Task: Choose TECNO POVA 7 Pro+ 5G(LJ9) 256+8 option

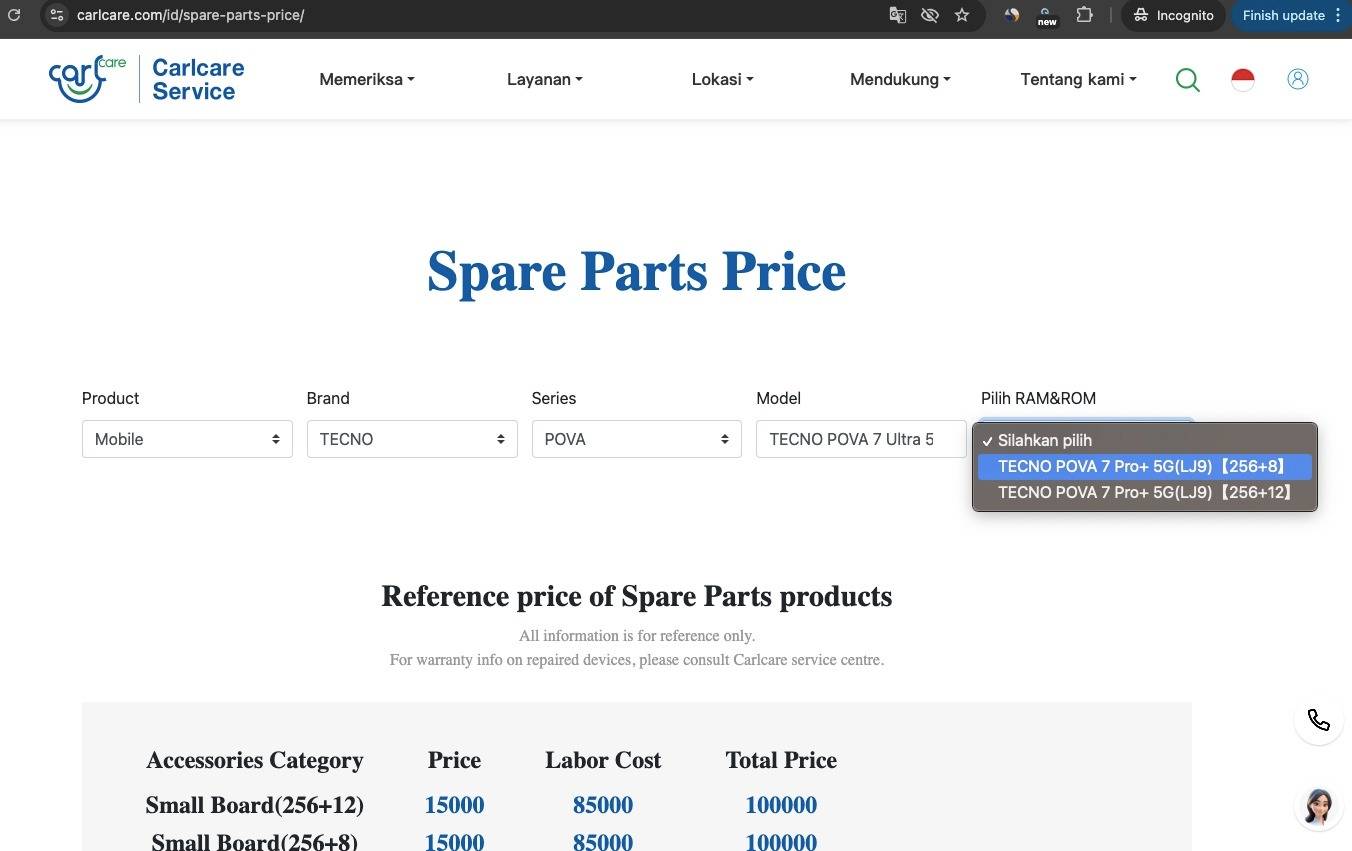Action: click(x=1145, y=466)
